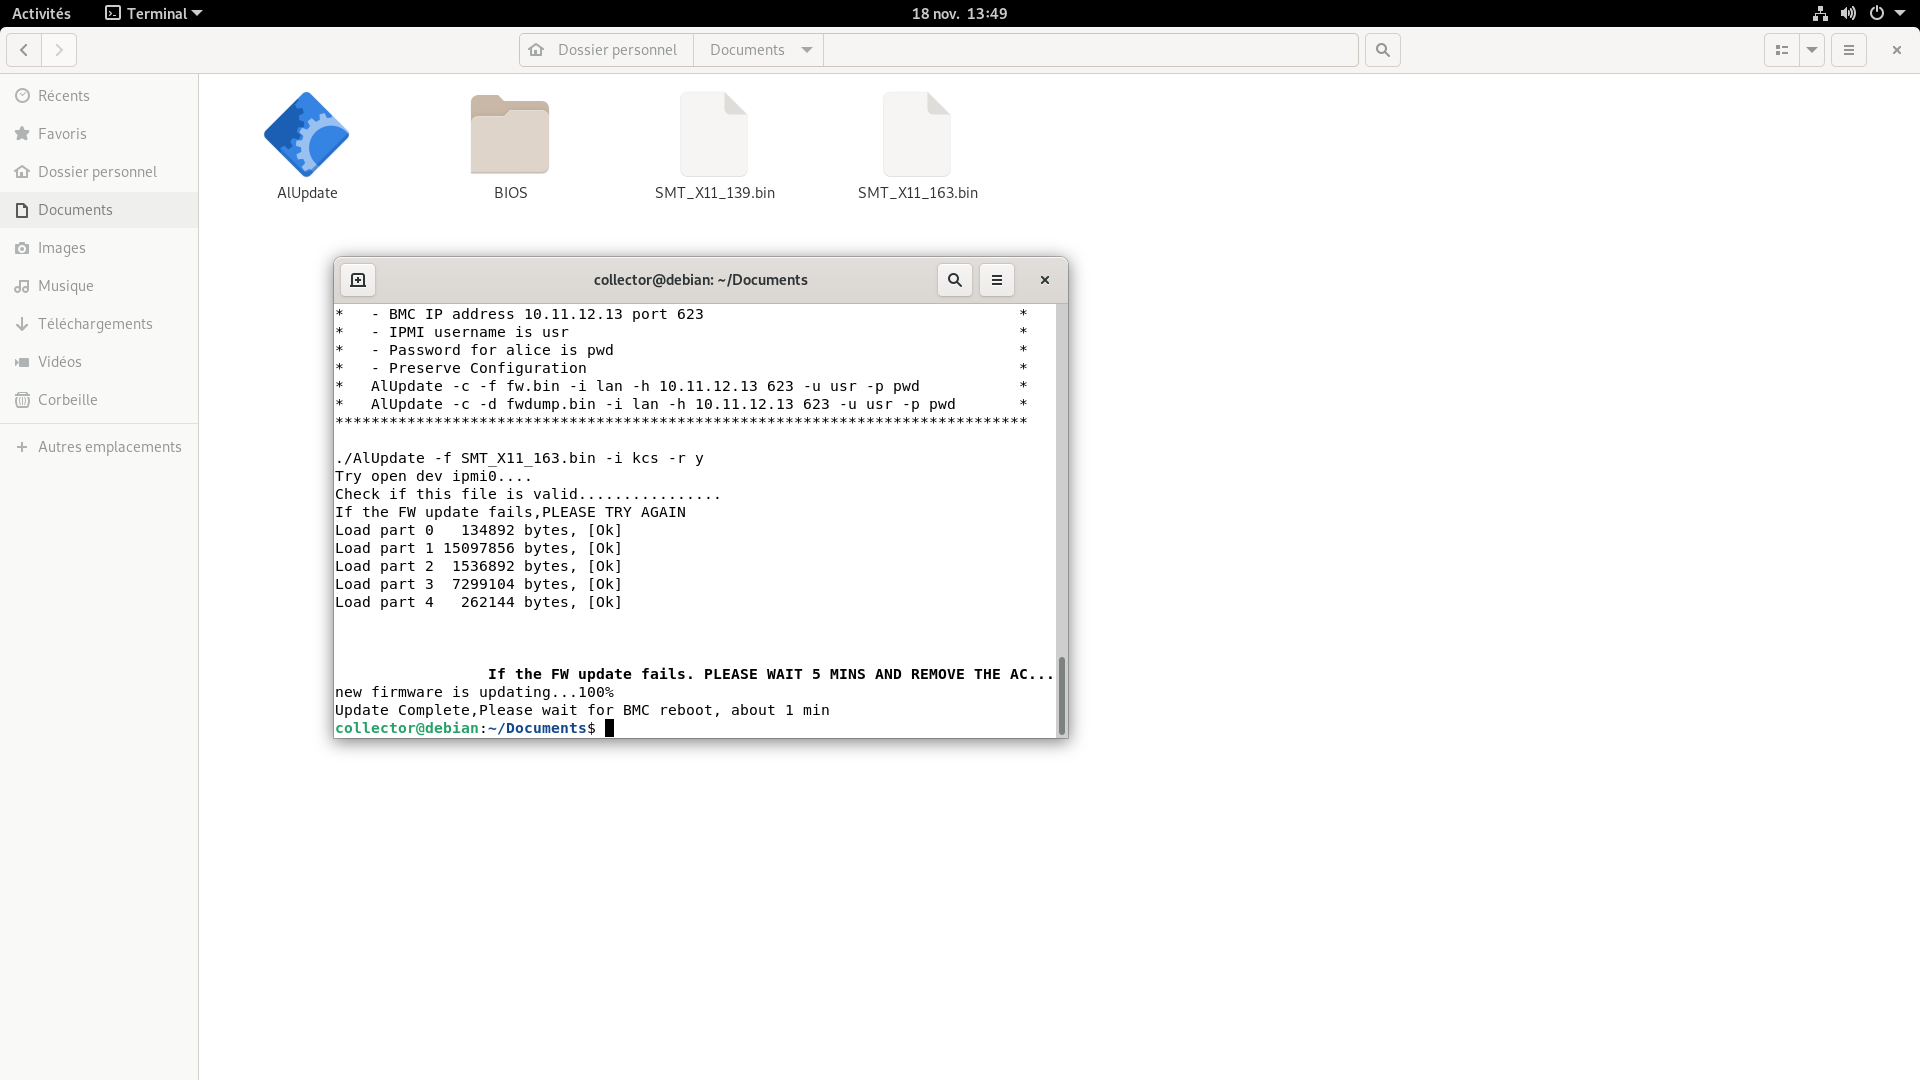Select the BIOS folder

510,135
